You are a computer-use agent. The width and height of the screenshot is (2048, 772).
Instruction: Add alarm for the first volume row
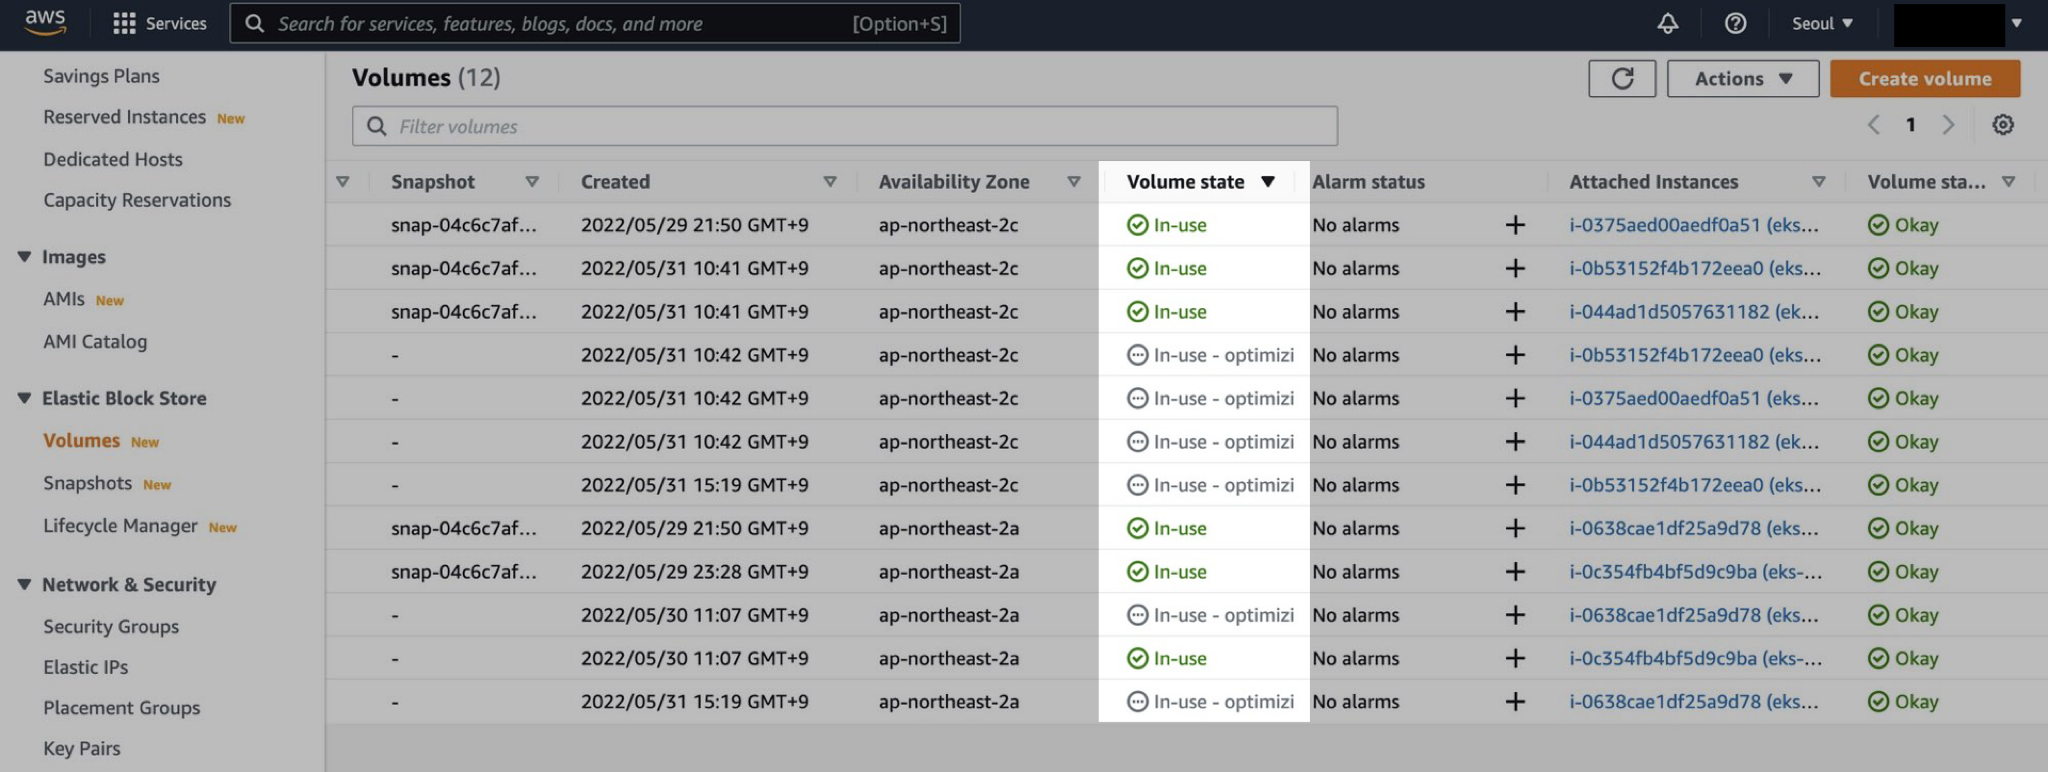[x=1515, y=225]
